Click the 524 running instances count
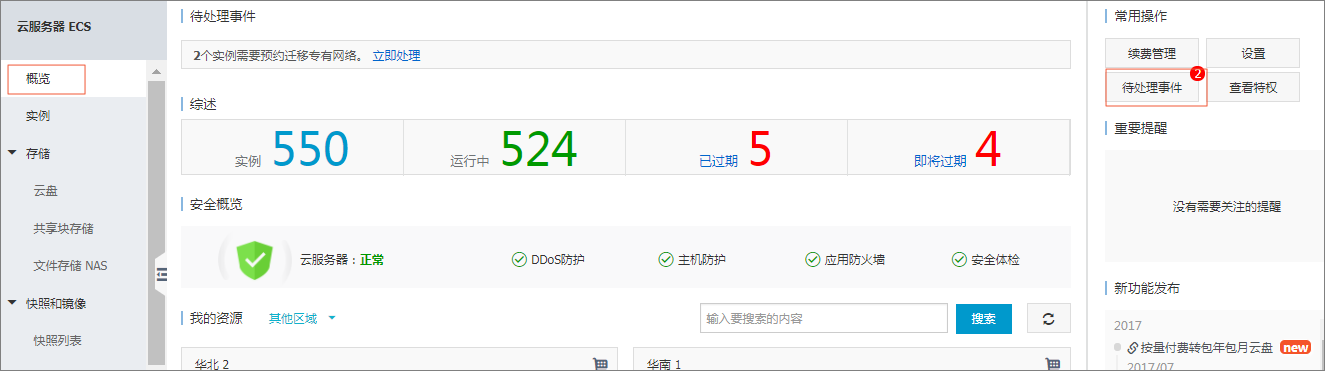1325x371 pixels. (x=539, y=149)
